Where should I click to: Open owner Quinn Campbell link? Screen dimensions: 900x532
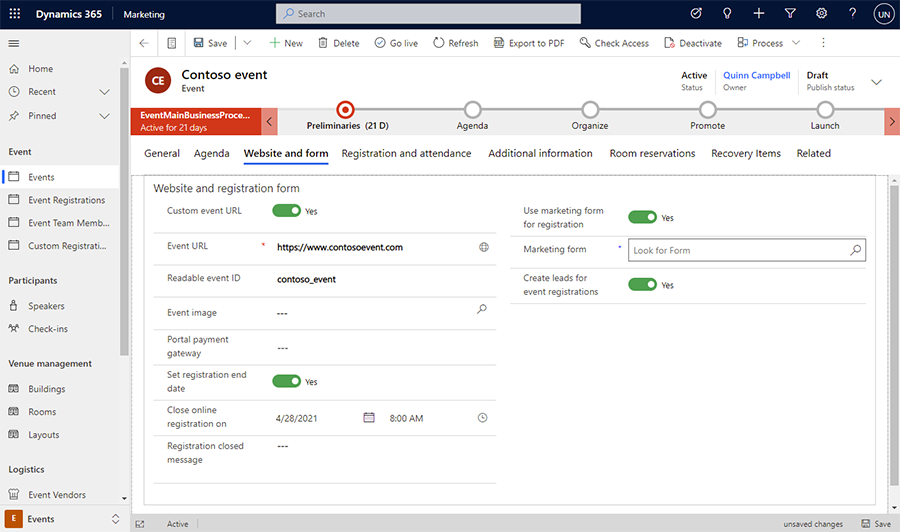756,76
